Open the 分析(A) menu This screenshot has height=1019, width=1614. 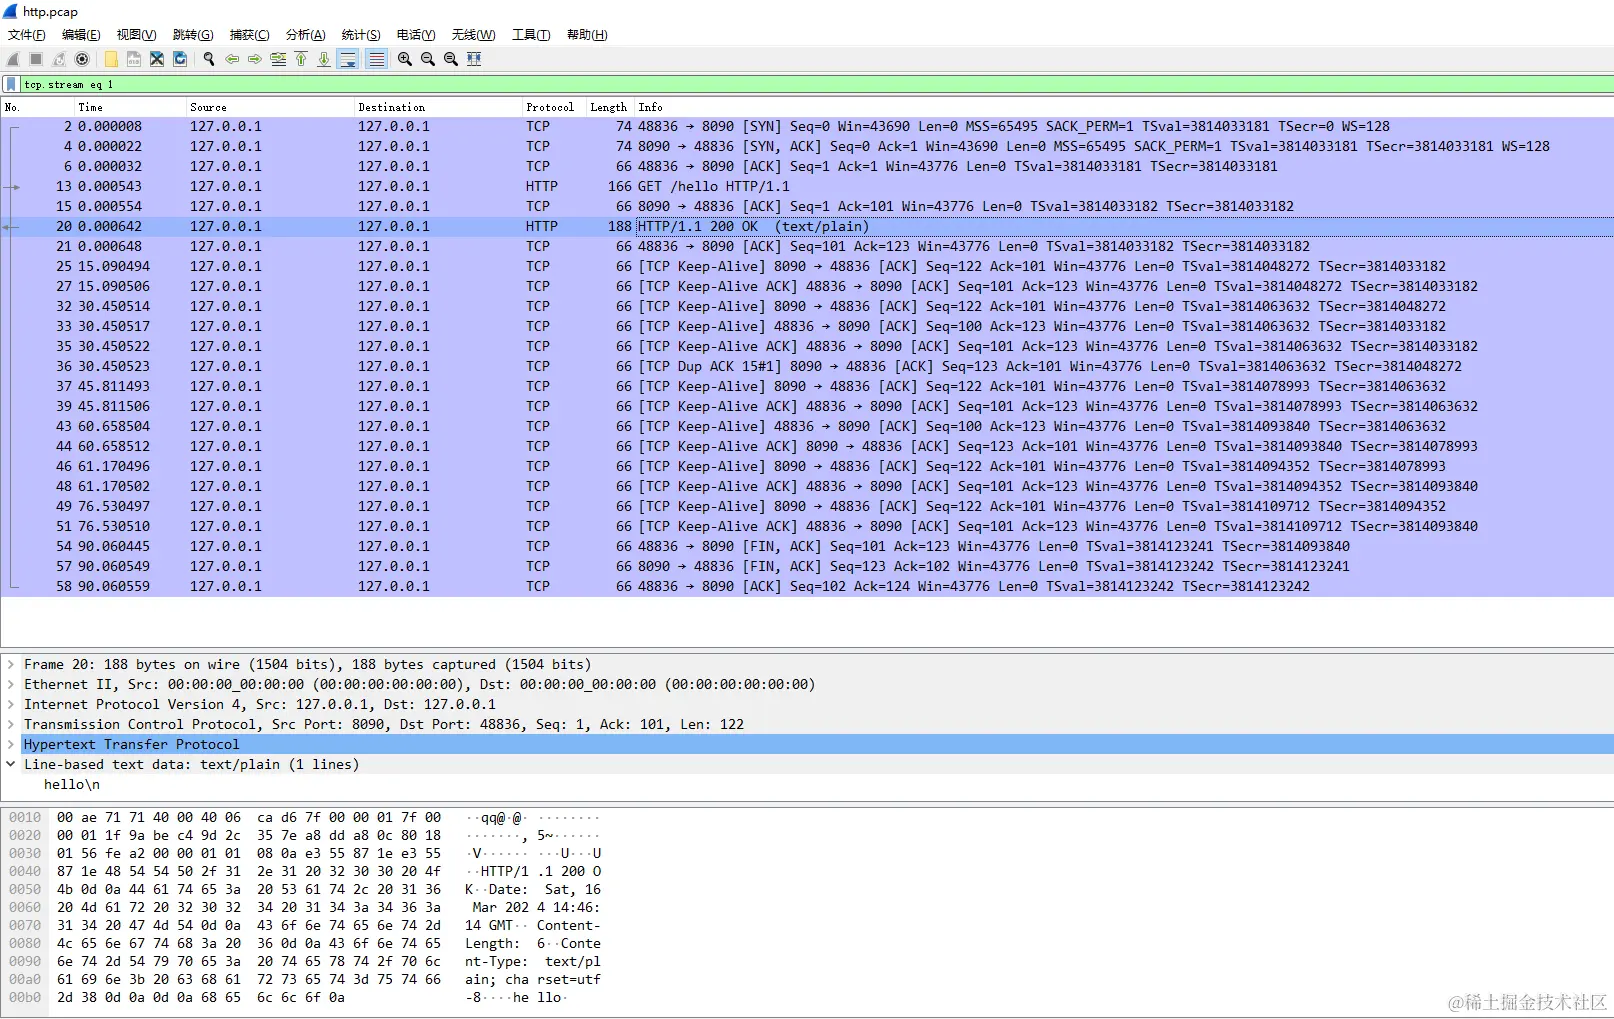pos(305,35)
